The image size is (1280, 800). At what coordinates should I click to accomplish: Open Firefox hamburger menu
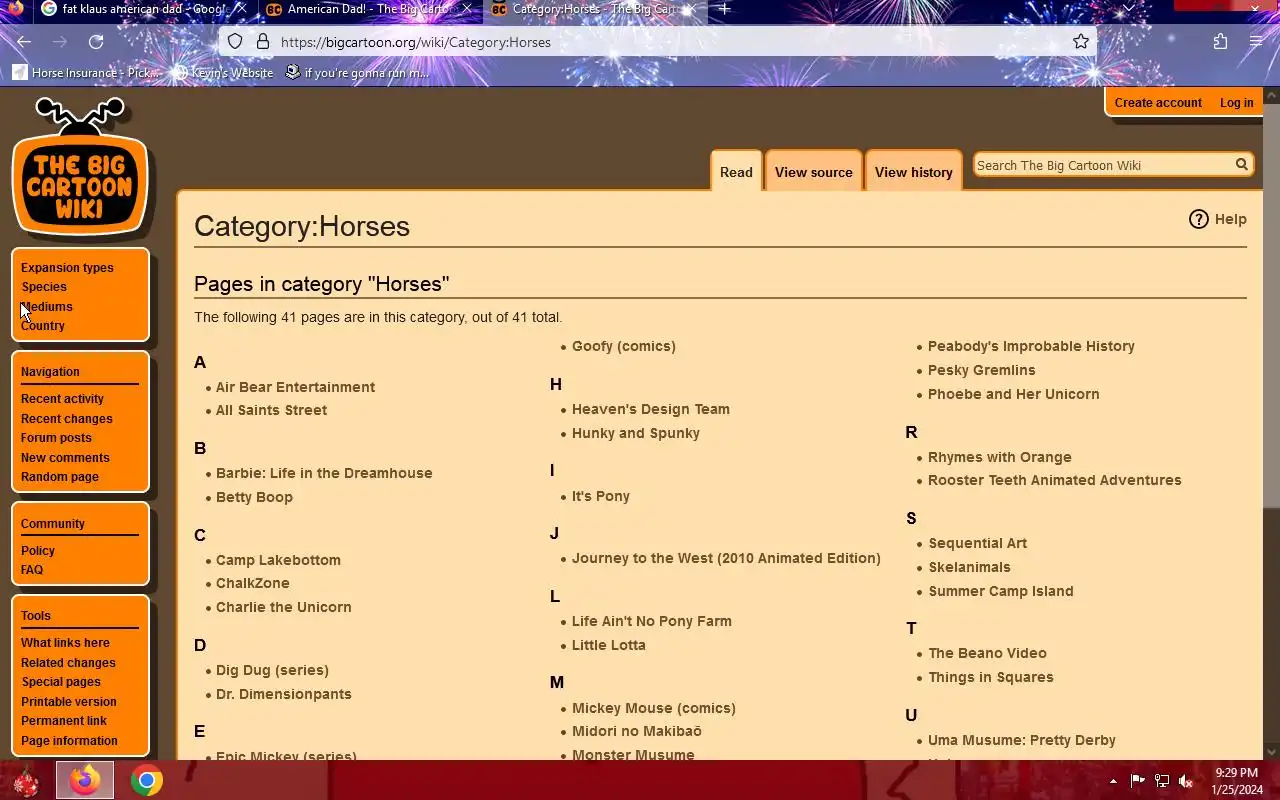(1256, 42)
